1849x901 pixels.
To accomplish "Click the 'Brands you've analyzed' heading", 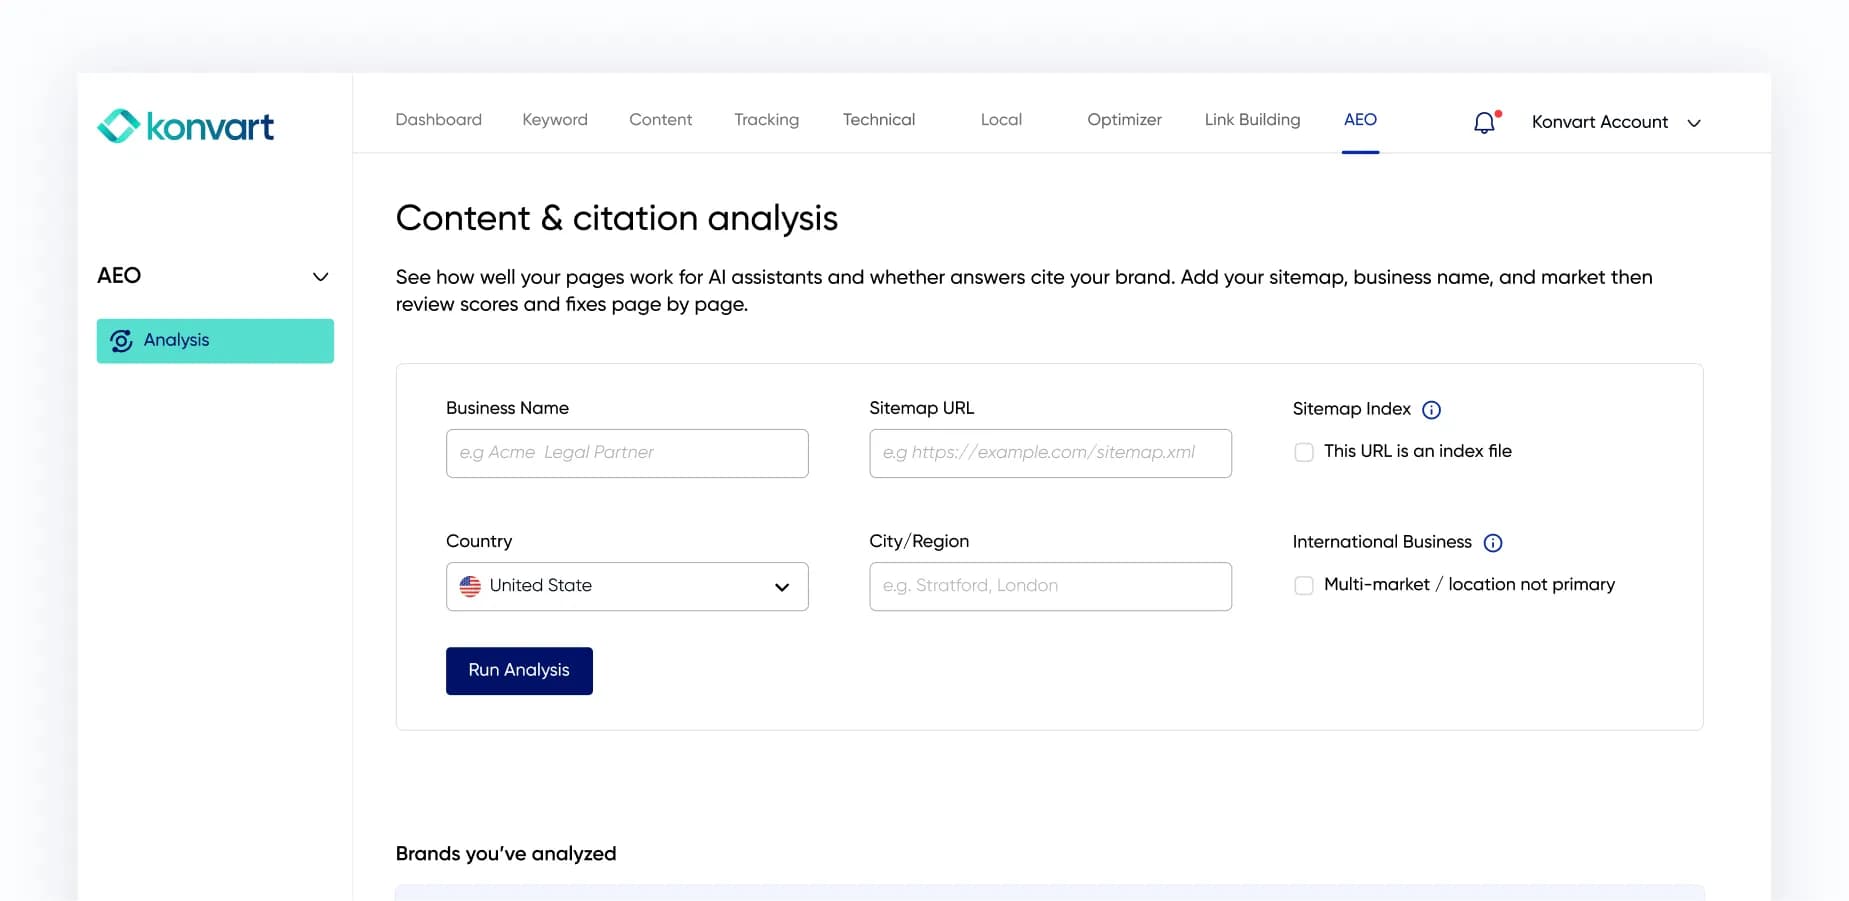I will click(x=506, y=853).
